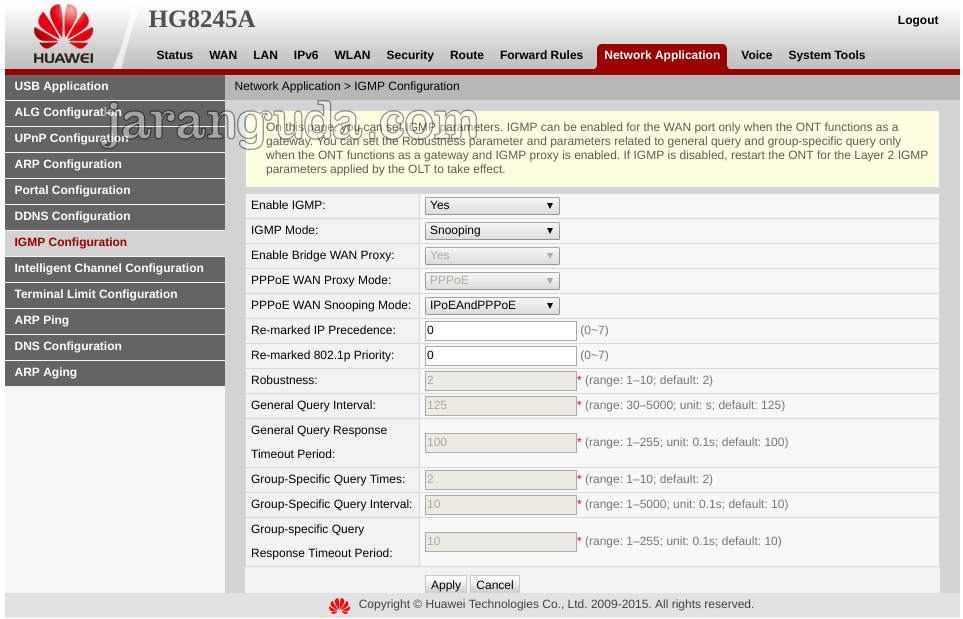
Task: Click '(range: 1–10; default: 2)' beside Robustness
Action: [x=649, y=380]
